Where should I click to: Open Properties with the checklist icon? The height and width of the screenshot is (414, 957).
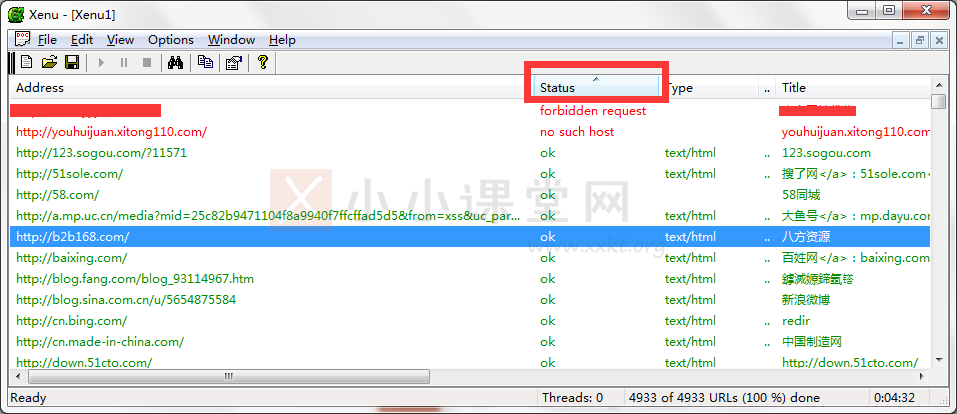click(x=234, y=62)
